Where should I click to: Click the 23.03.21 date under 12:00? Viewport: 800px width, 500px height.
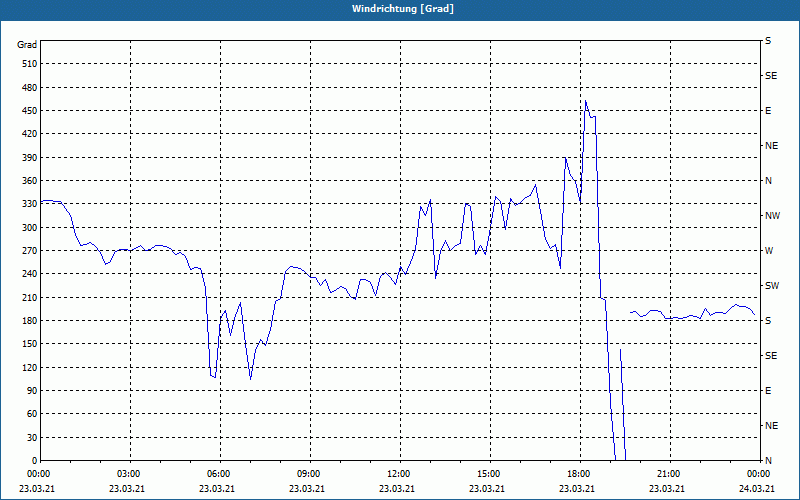point(397,489)
